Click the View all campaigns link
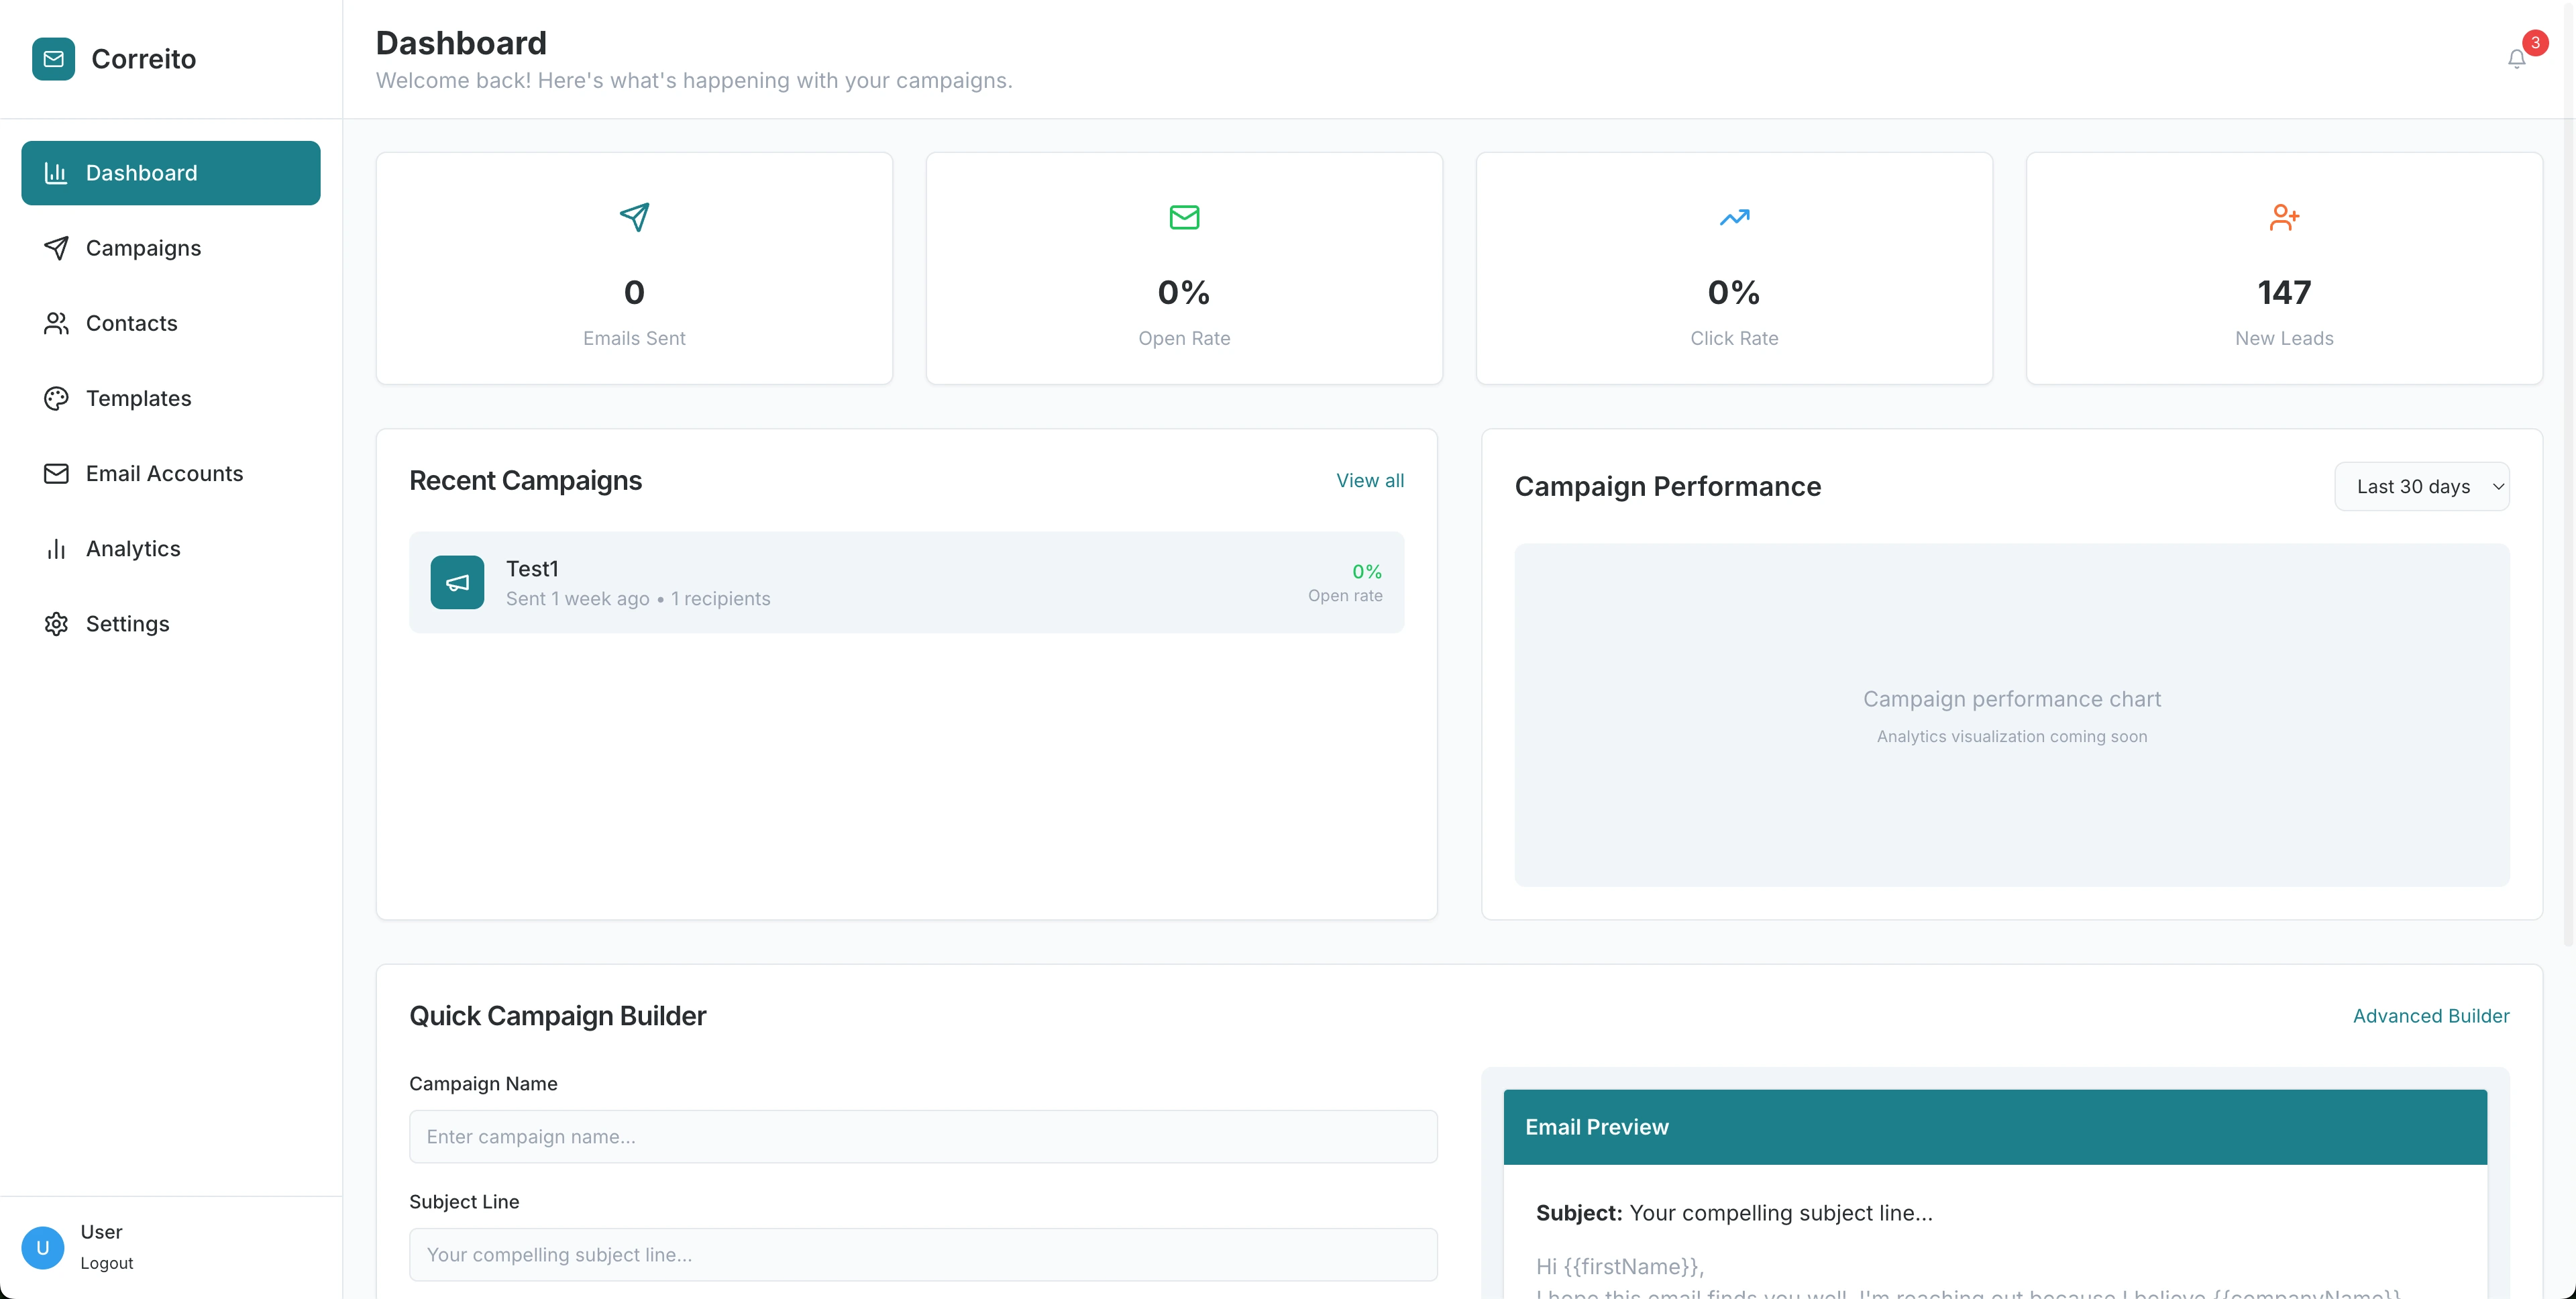The height and width of the screenshot is (1299, 2576). tap(1369, 481)
